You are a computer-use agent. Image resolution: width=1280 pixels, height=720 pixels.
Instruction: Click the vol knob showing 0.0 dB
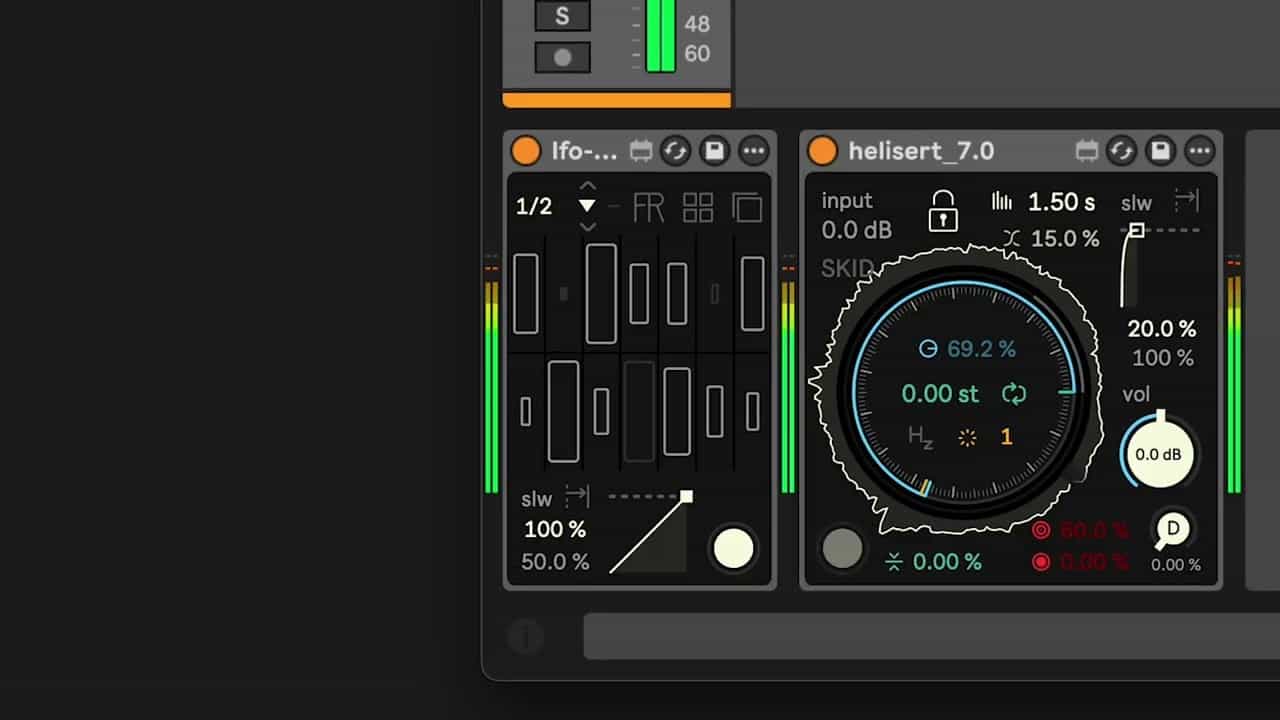pos(1159,453)
